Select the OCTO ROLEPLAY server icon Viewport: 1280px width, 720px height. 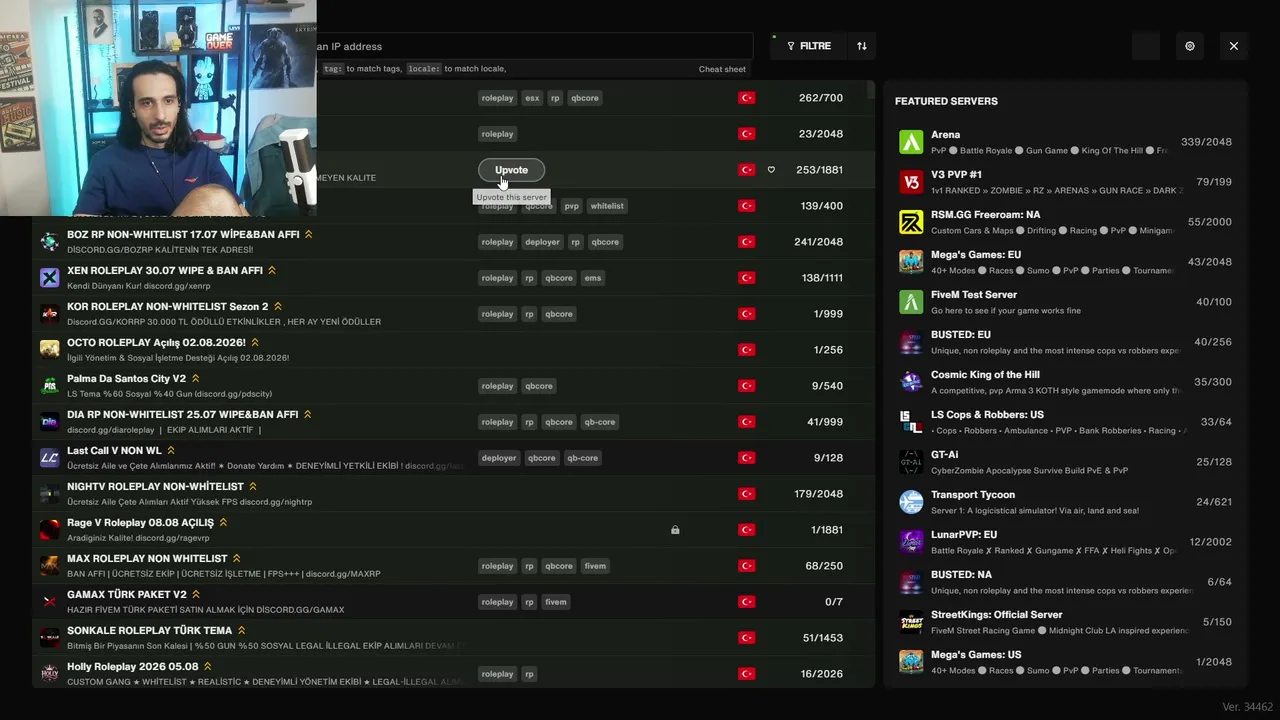[x=49, y=350]
